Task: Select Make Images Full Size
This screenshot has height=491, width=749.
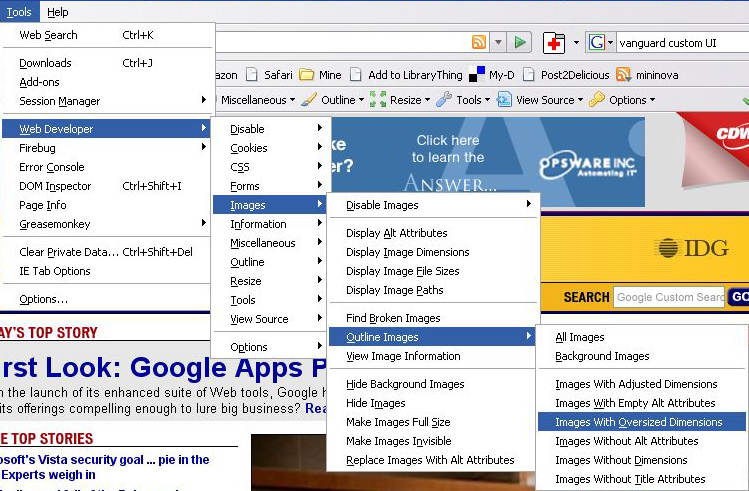Action: (x=433, y=422)
